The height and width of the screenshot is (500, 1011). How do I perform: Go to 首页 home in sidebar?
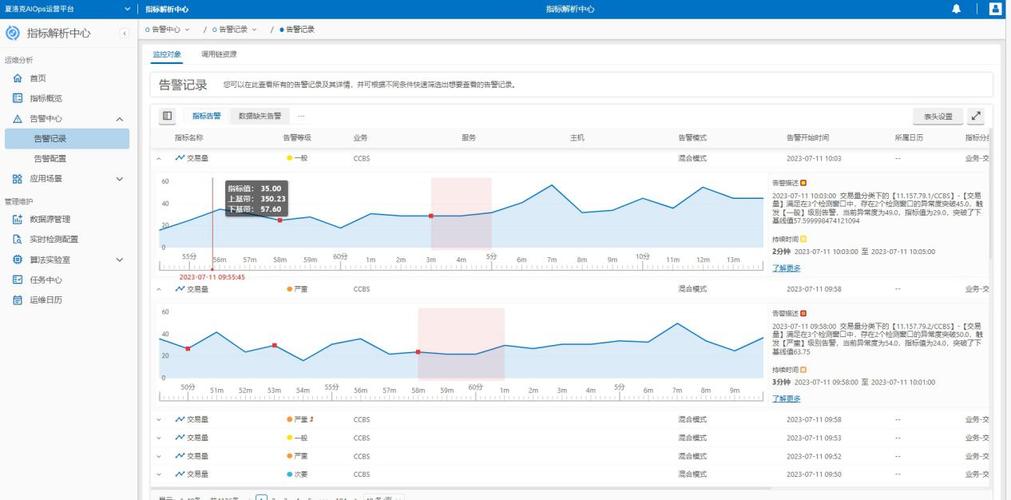pos(38,78)
